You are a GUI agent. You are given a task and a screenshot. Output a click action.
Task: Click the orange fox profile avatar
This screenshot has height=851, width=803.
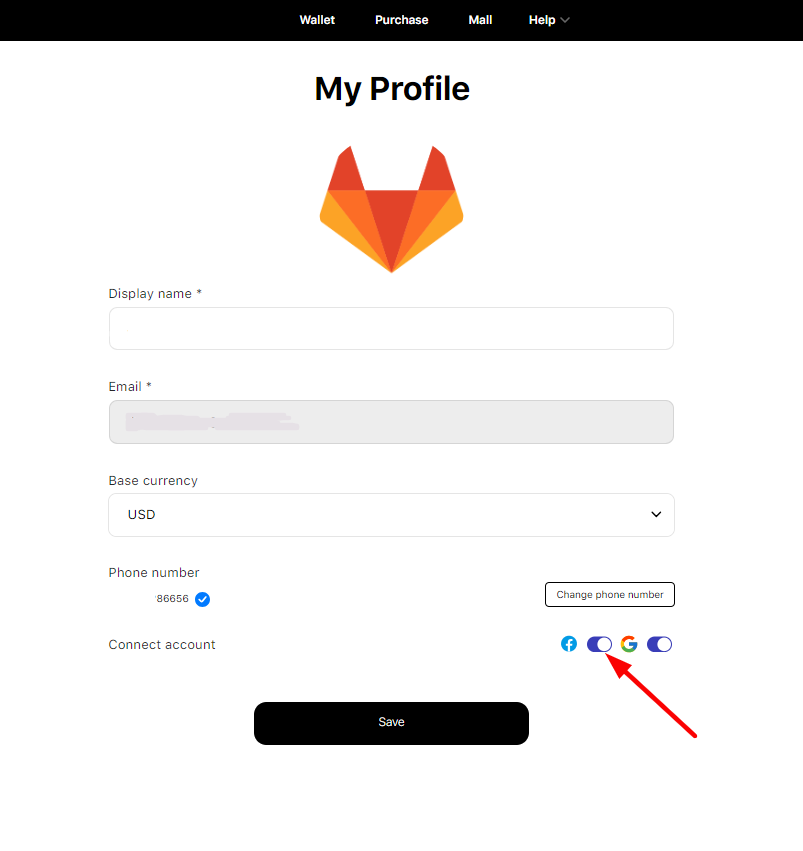point(391,209)
